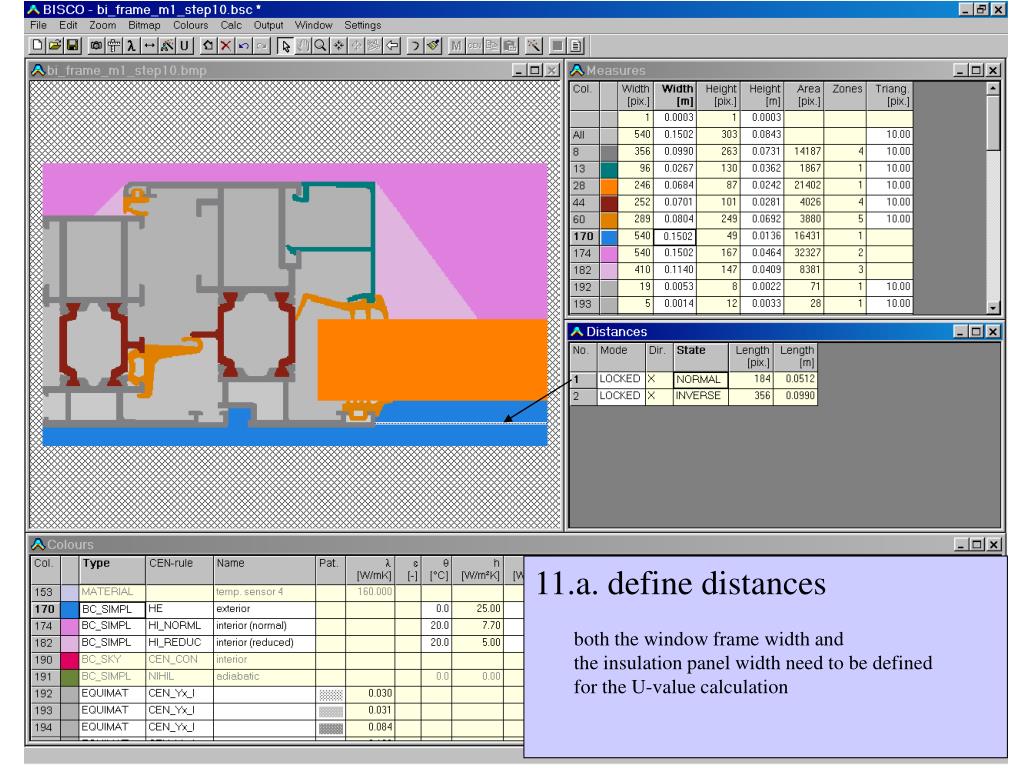
Task: Click the Open file folder icon
Action: 55,46
